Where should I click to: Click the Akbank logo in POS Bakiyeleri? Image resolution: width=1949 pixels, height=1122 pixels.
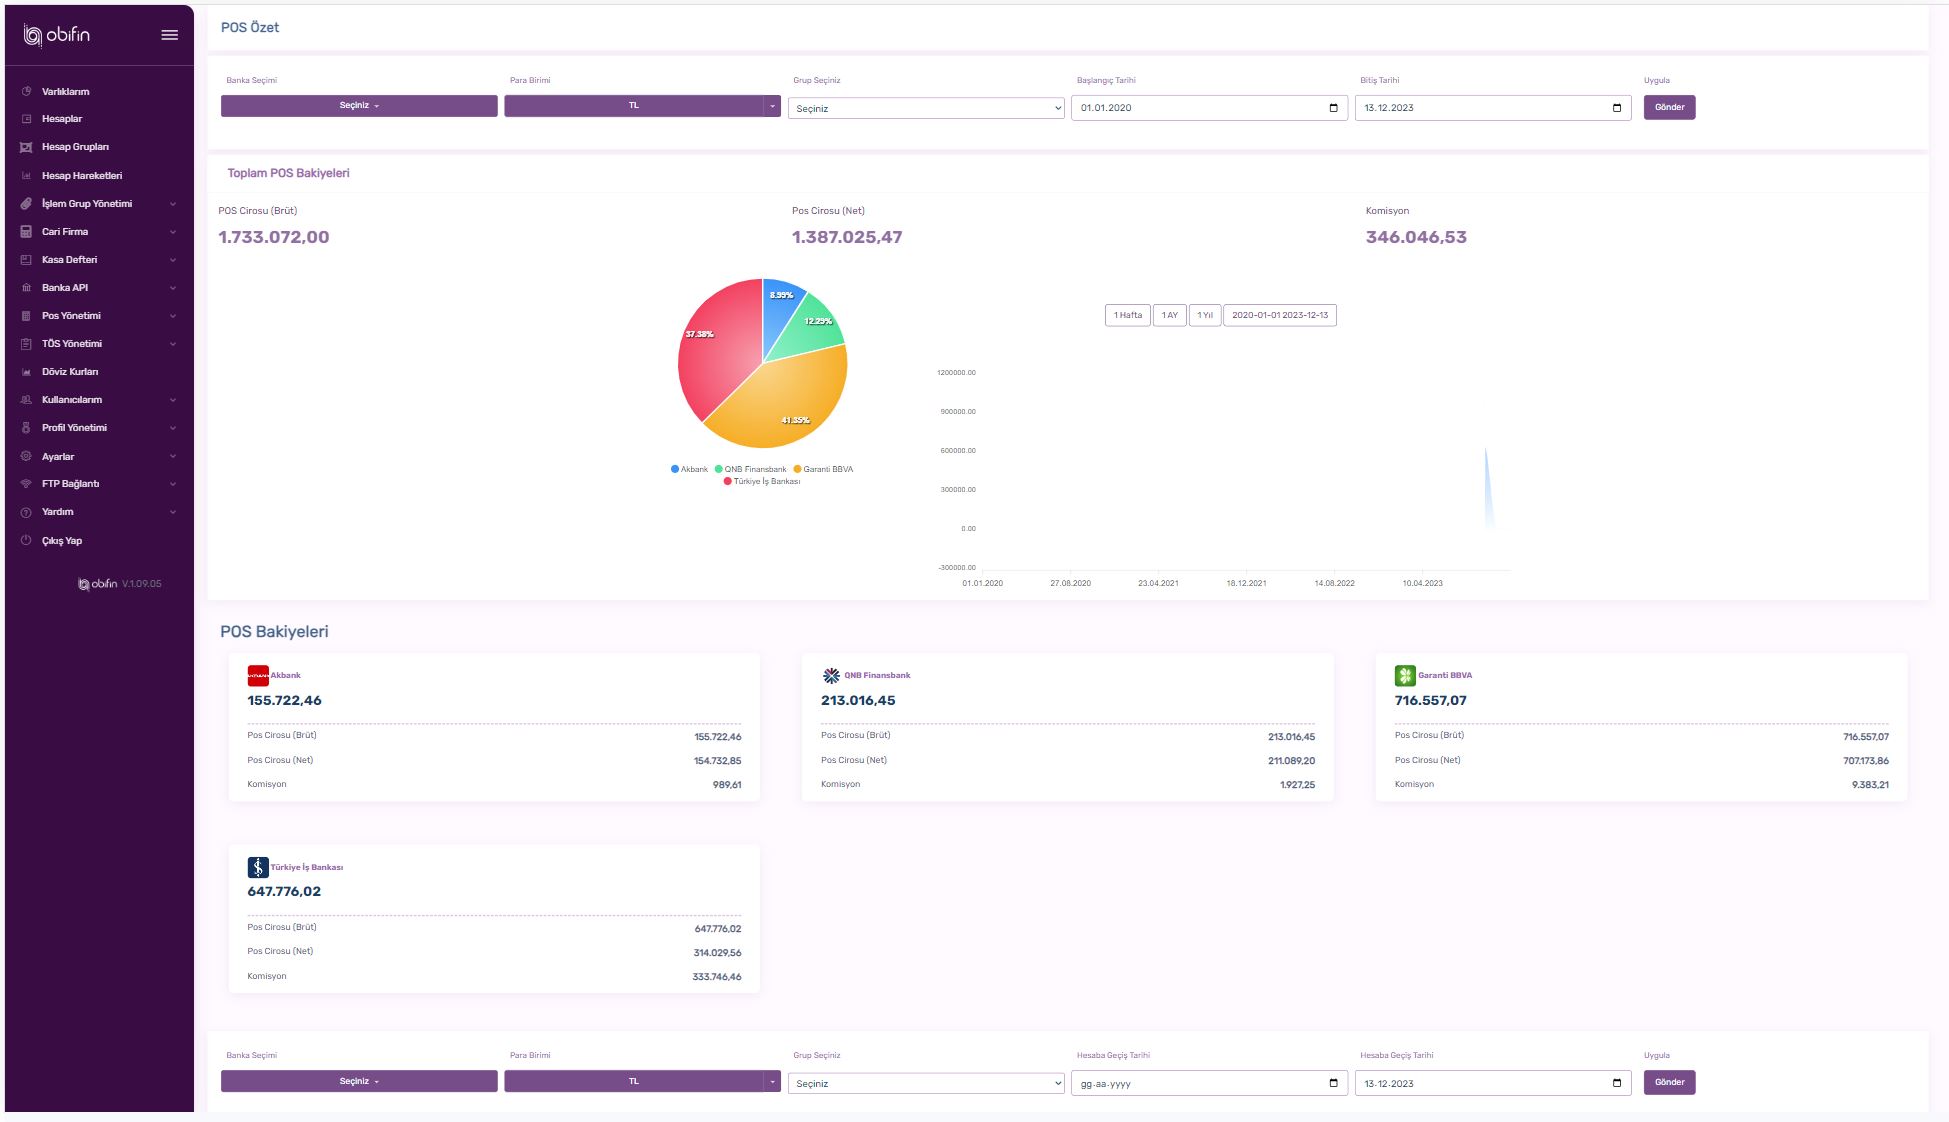coord(258,676)
